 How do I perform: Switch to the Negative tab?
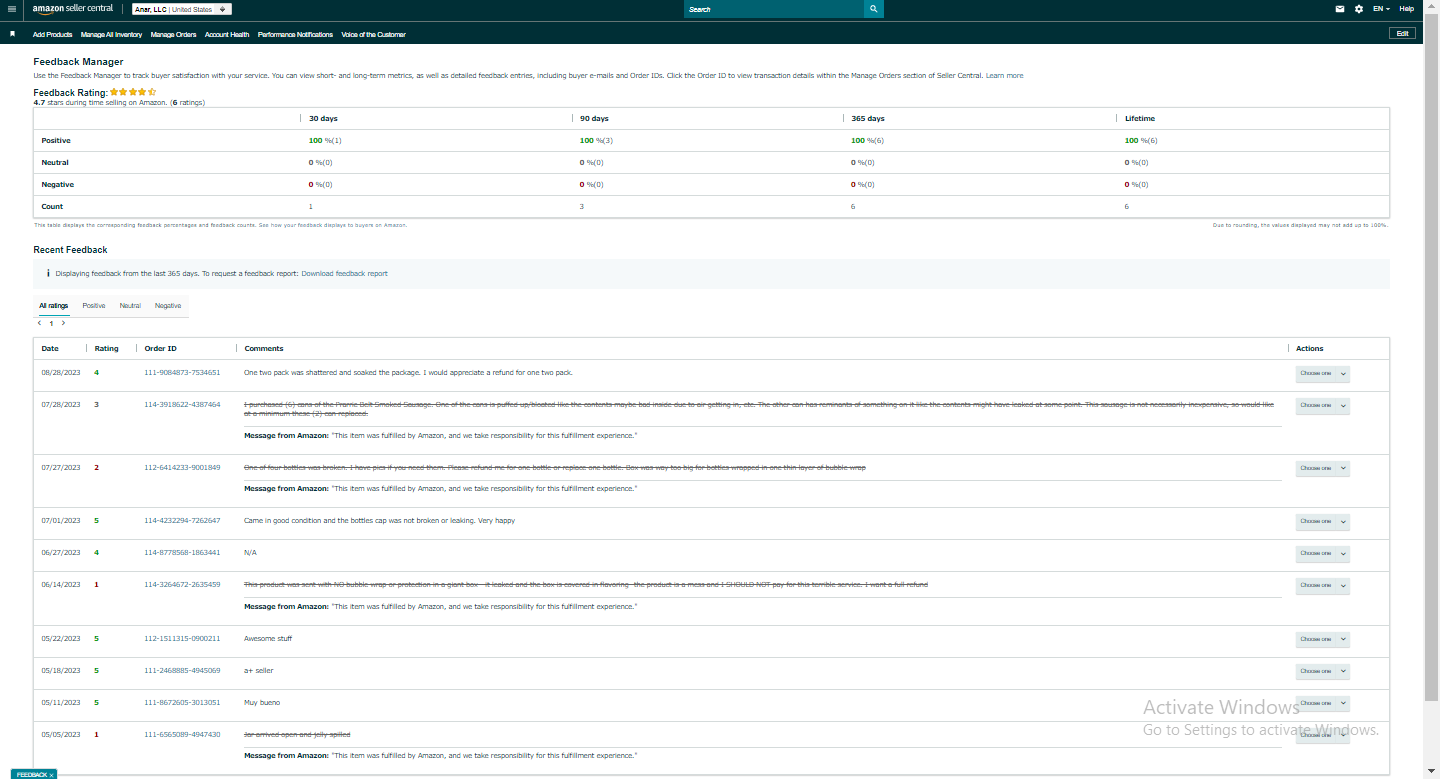pyautogui.click(x=168, y=306)
